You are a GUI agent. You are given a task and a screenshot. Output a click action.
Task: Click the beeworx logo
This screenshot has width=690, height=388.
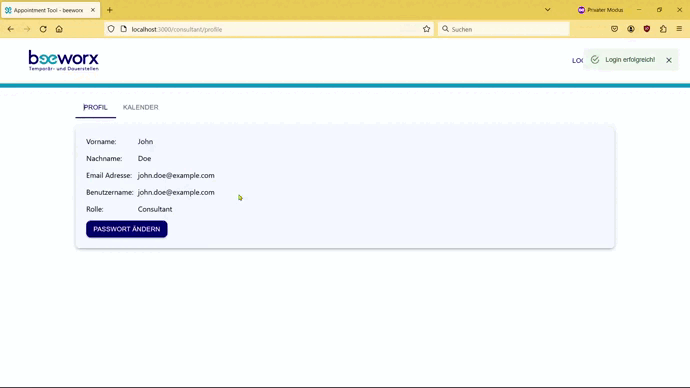pyautogui.click(x=63, y=60)
